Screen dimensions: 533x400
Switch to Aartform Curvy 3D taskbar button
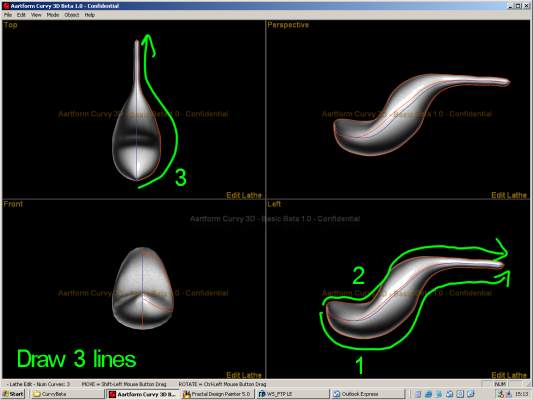point(143,394)
